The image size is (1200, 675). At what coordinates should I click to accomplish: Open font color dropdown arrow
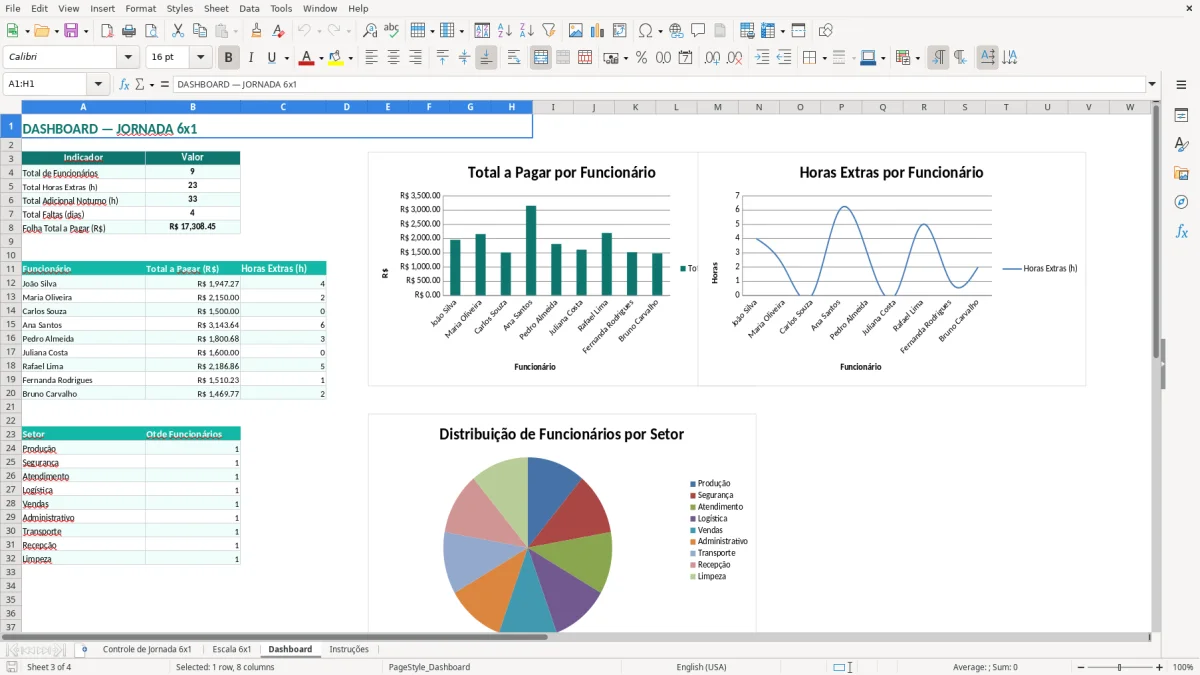coord(321,58)
